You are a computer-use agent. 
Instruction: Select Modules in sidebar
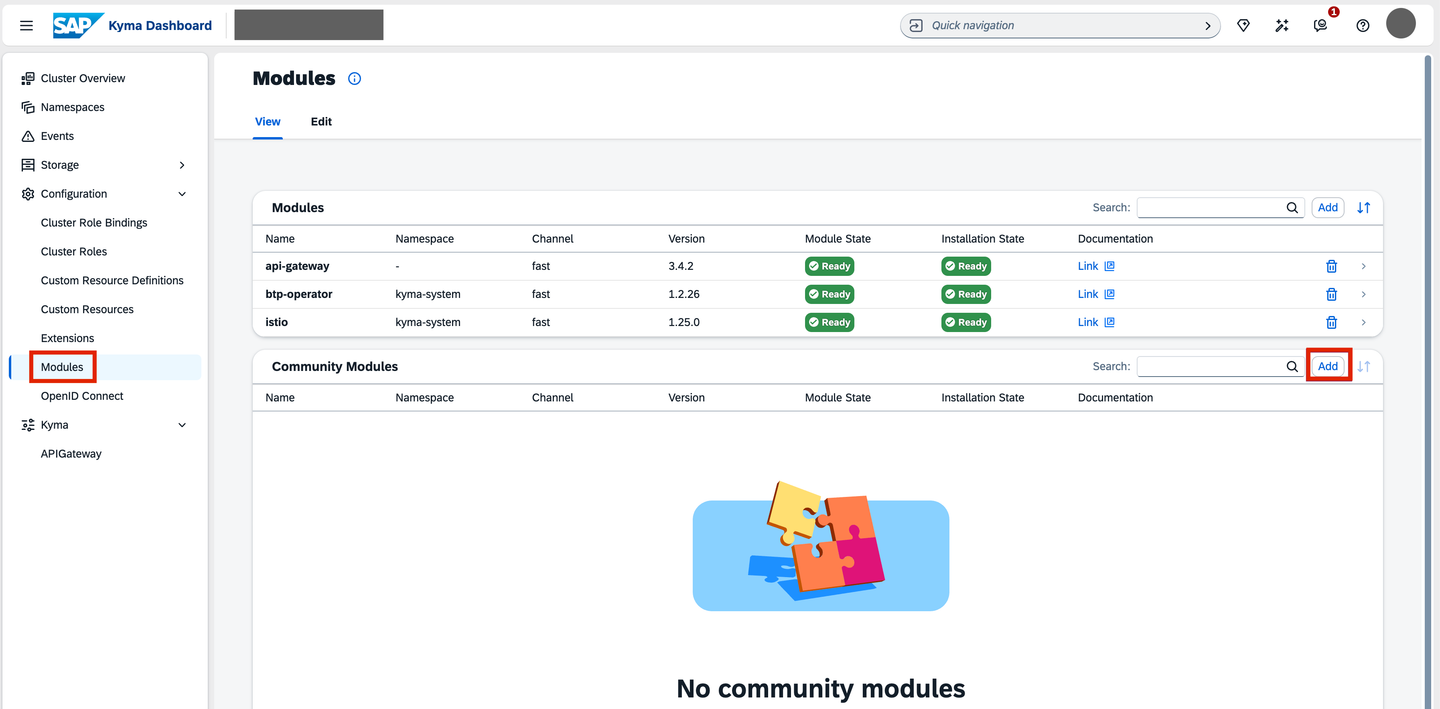pos(62,367)
